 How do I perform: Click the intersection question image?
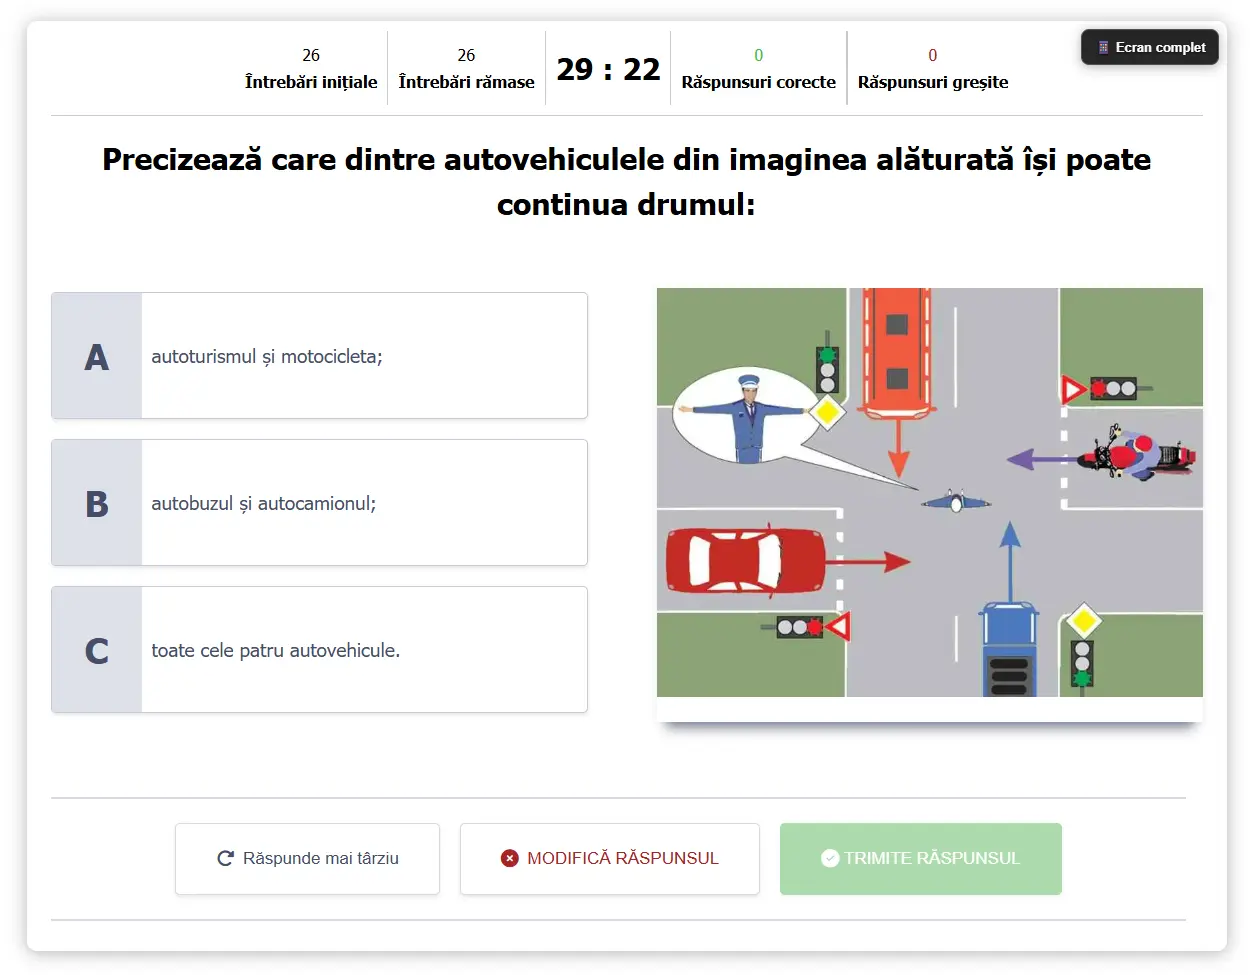(930, 492)
